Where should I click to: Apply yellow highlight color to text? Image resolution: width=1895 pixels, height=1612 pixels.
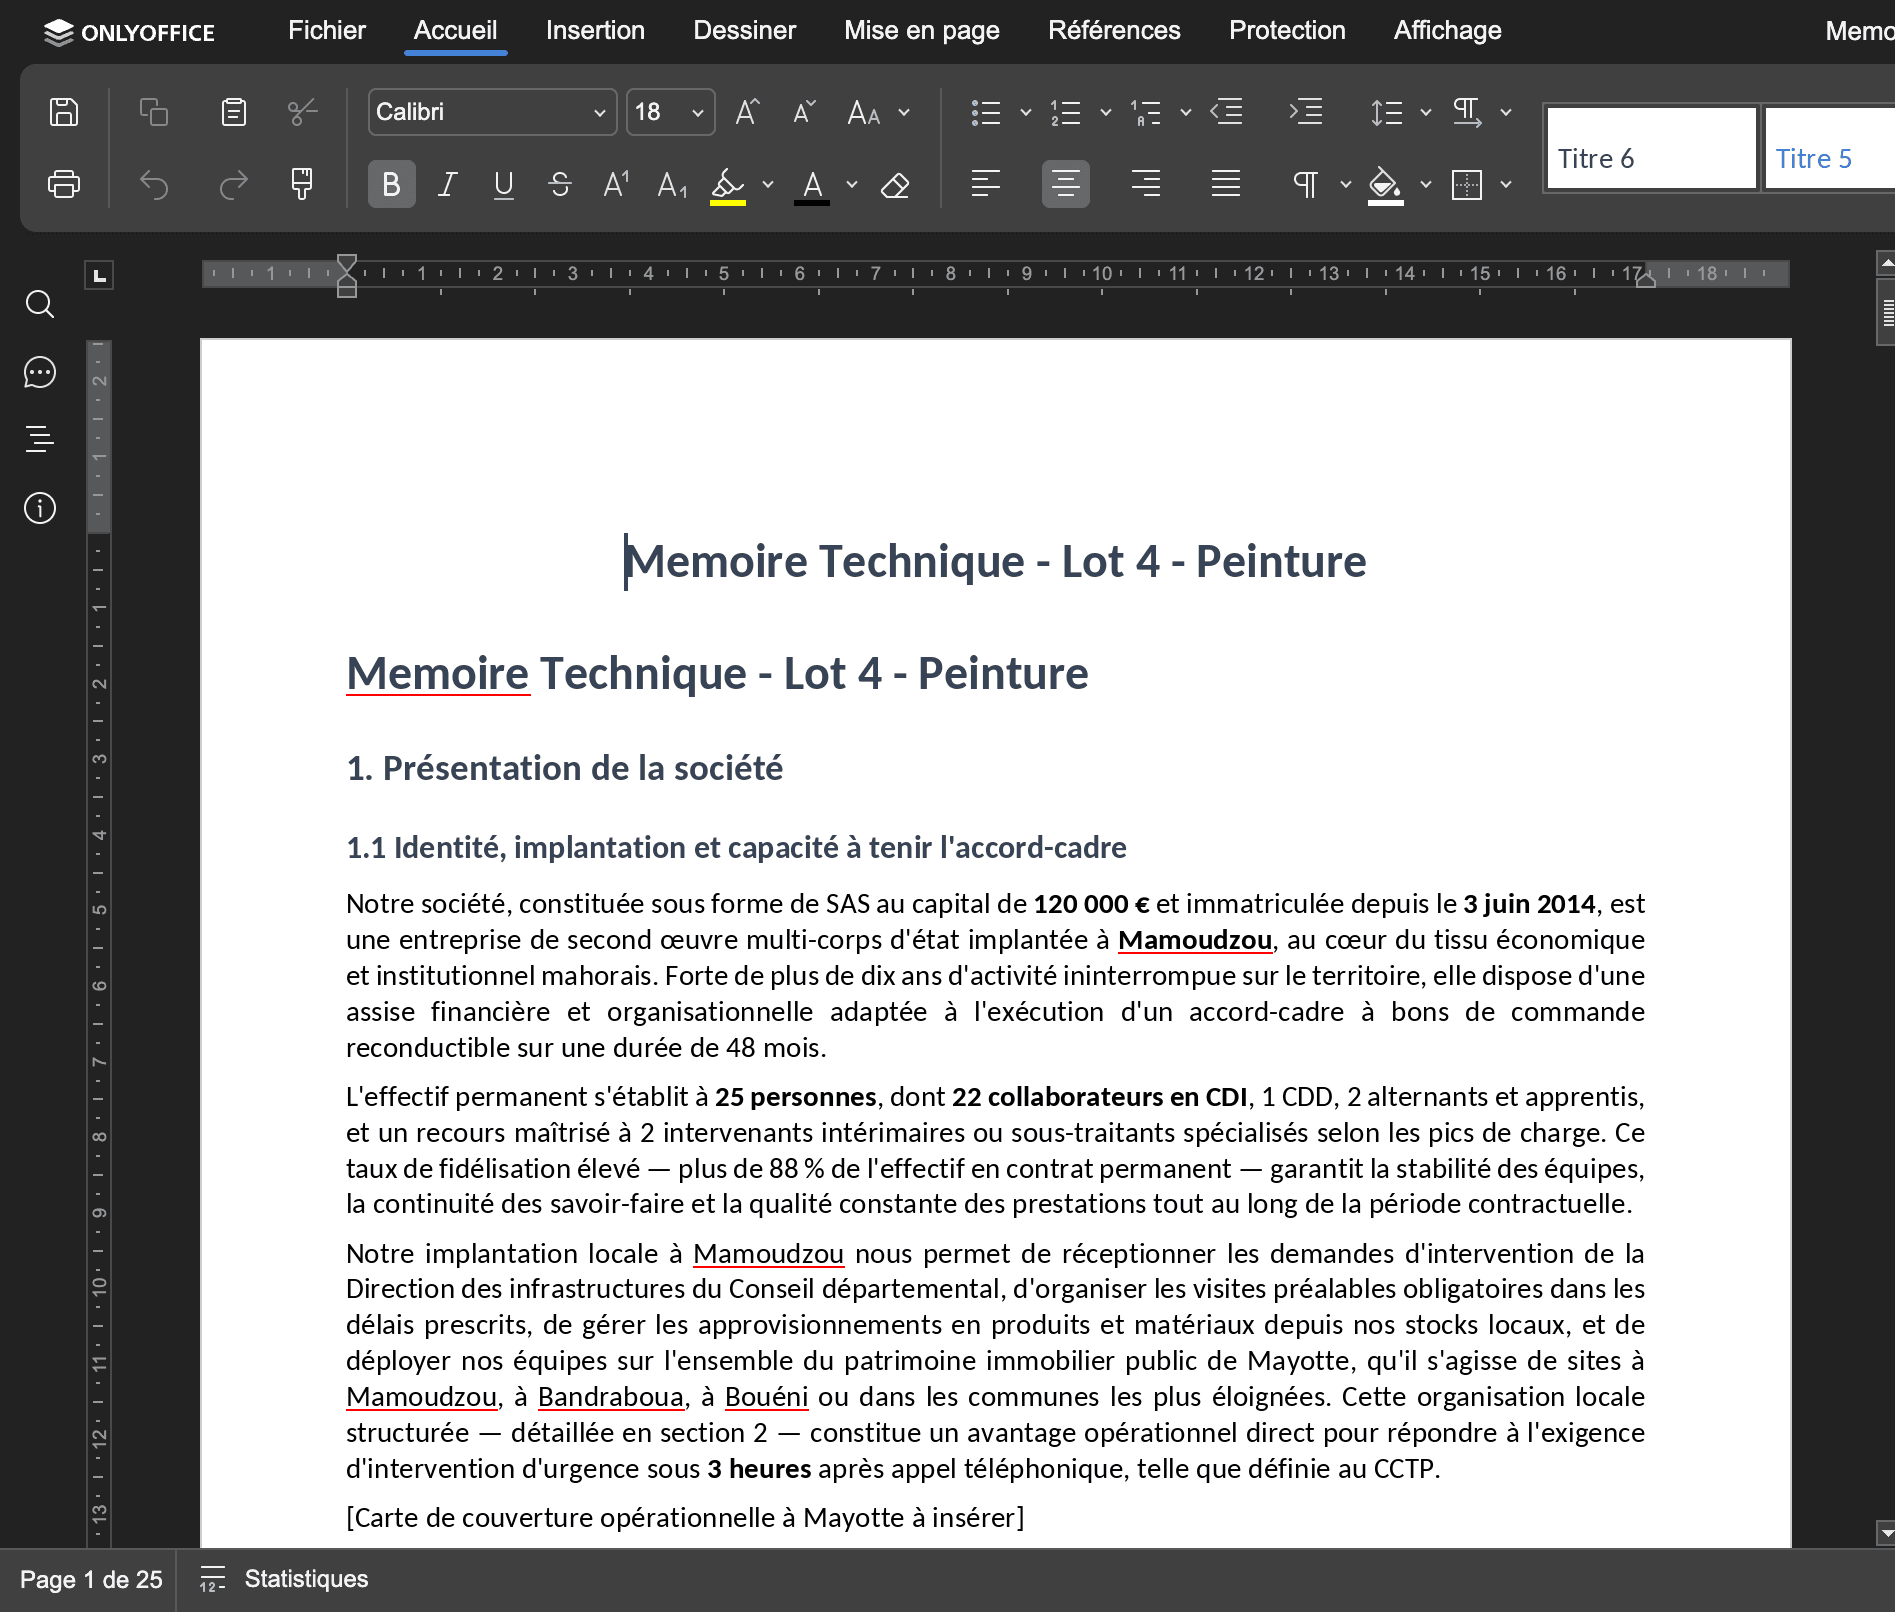tap(728, 185)
